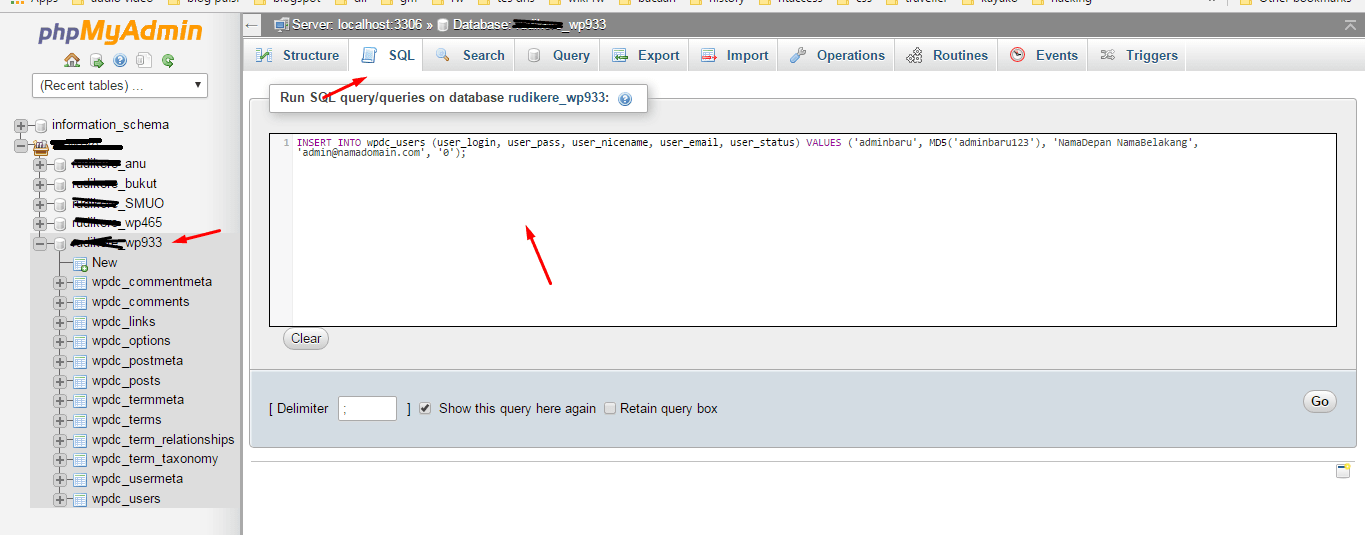
Task: Click the table icon beside wpdc_termmeta
Action: coord(81,401)
